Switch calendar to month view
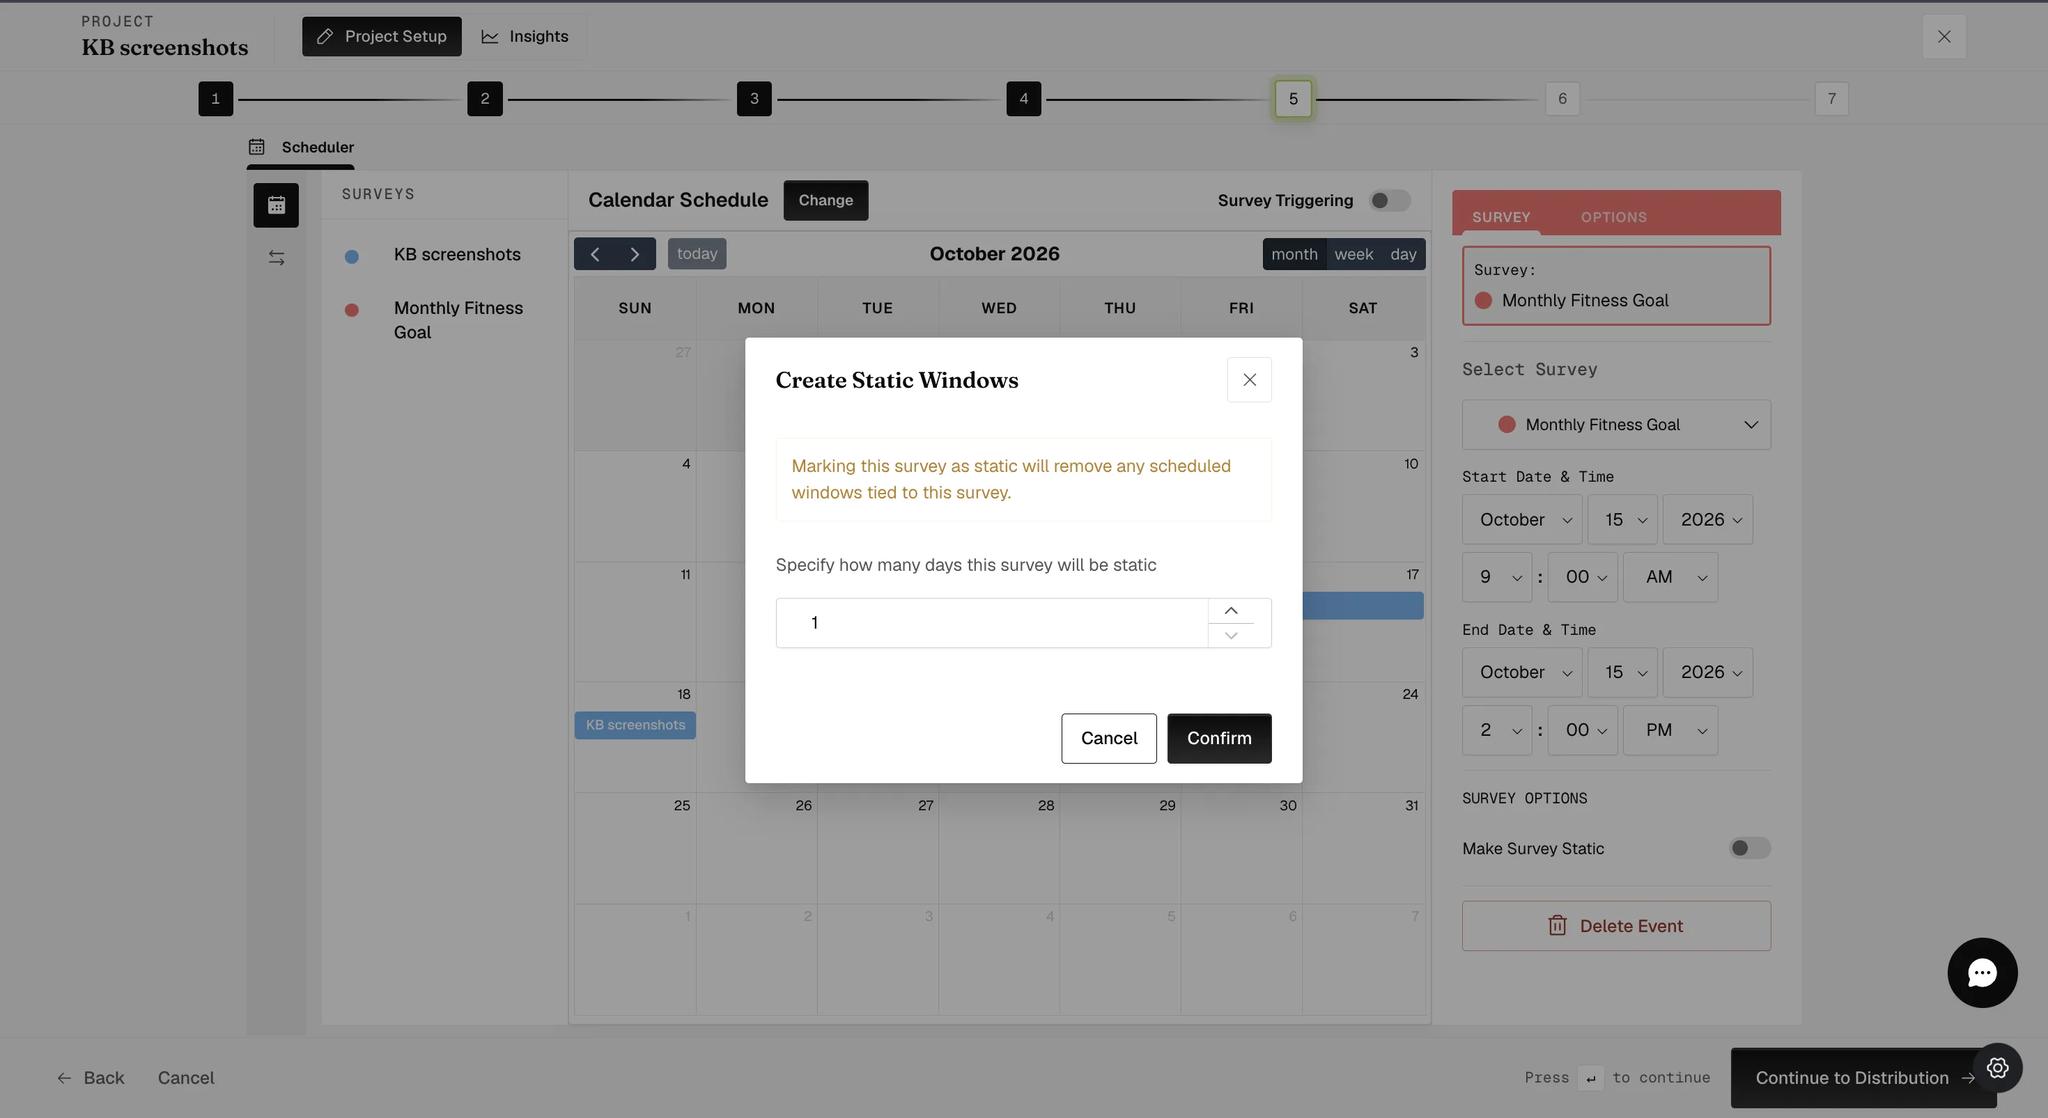2048x1118 pixels. [x=1294, y=254]
